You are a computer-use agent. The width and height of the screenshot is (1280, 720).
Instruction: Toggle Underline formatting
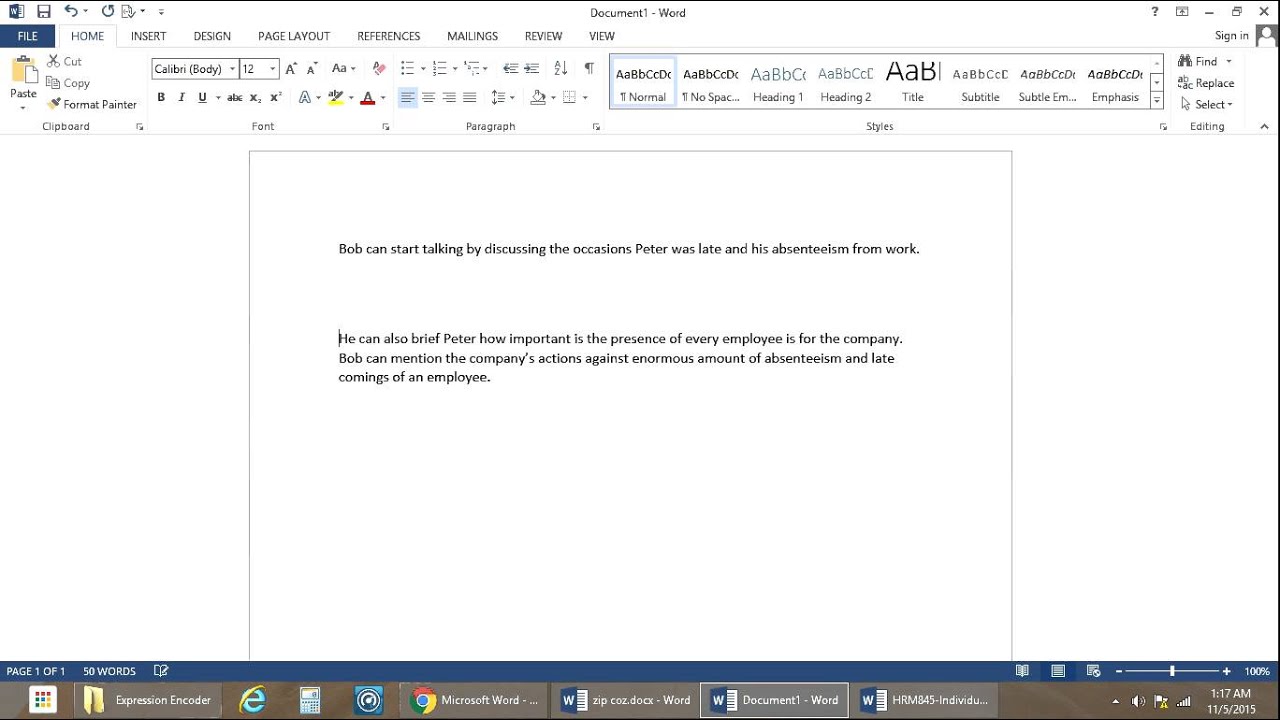click(x=202, y=97)
